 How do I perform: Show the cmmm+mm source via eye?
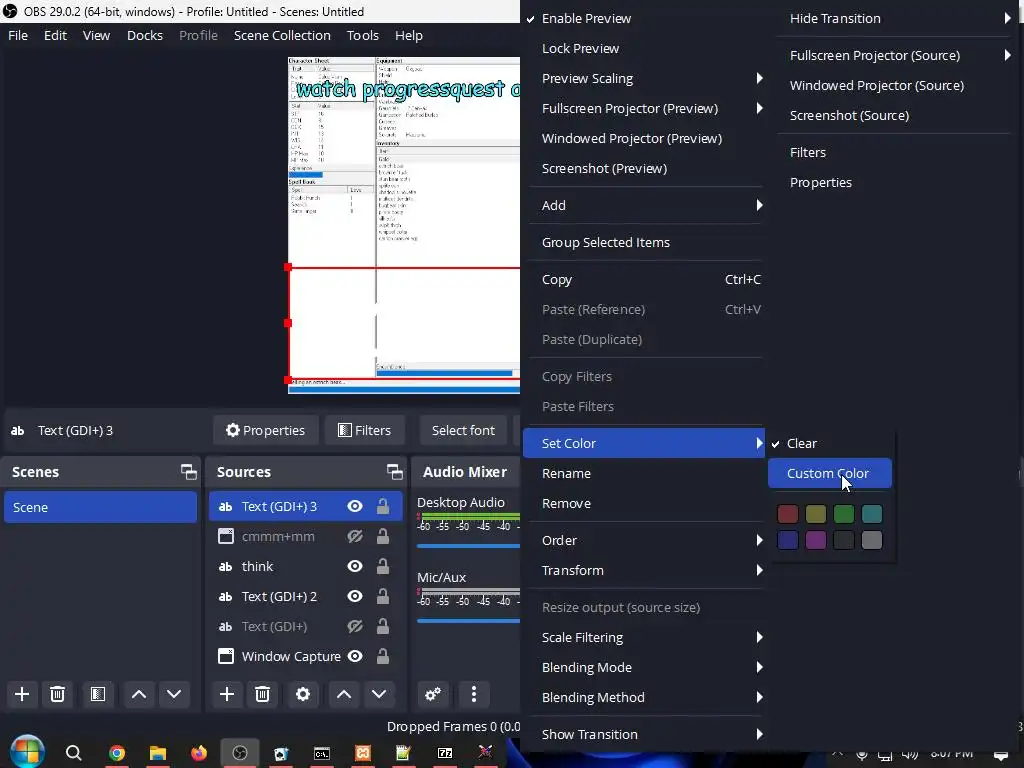tap(355, 537)
